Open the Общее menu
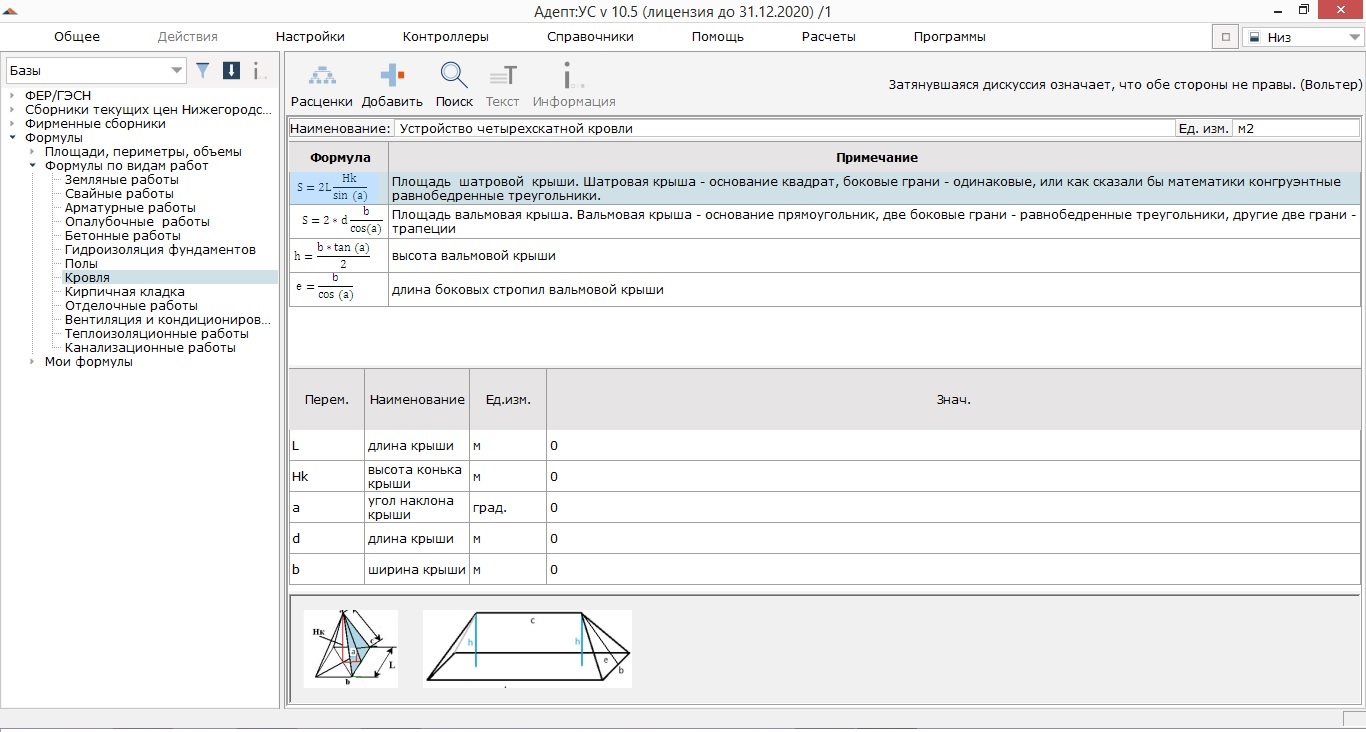Viewport: 1366px width, 732px height. pyautogui.click(x=77, y=37)
